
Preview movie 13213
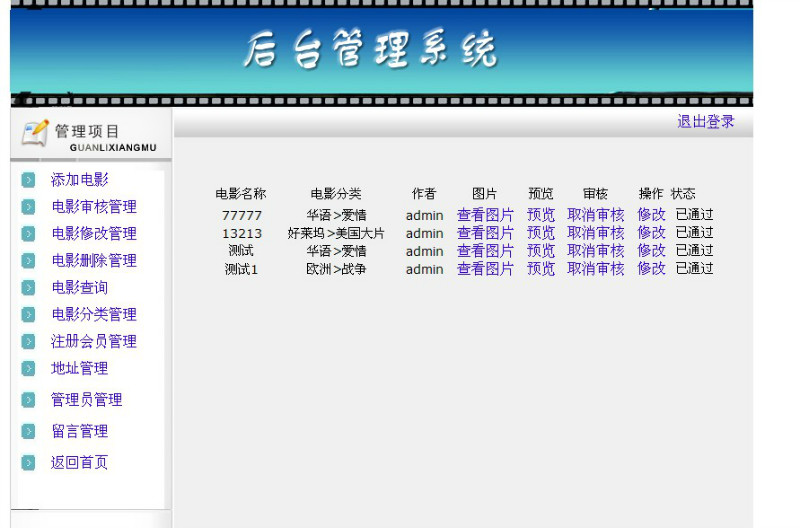[541, 233]
